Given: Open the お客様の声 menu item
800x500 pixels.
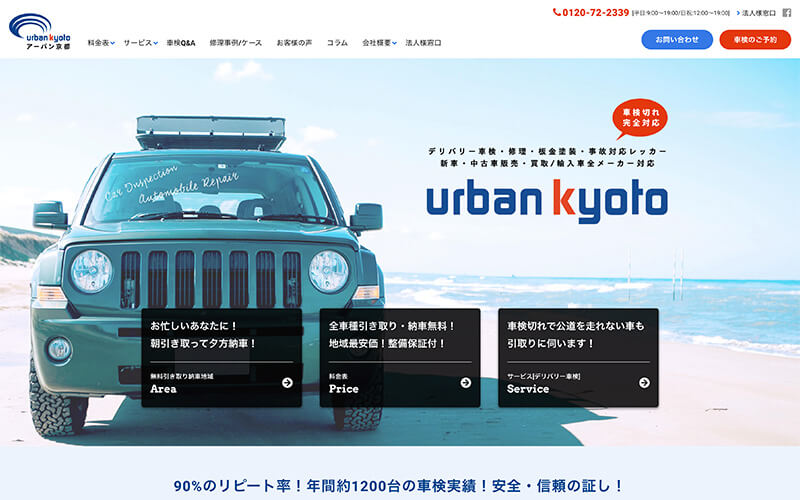Looking at the screenshot, I should 294,43.
